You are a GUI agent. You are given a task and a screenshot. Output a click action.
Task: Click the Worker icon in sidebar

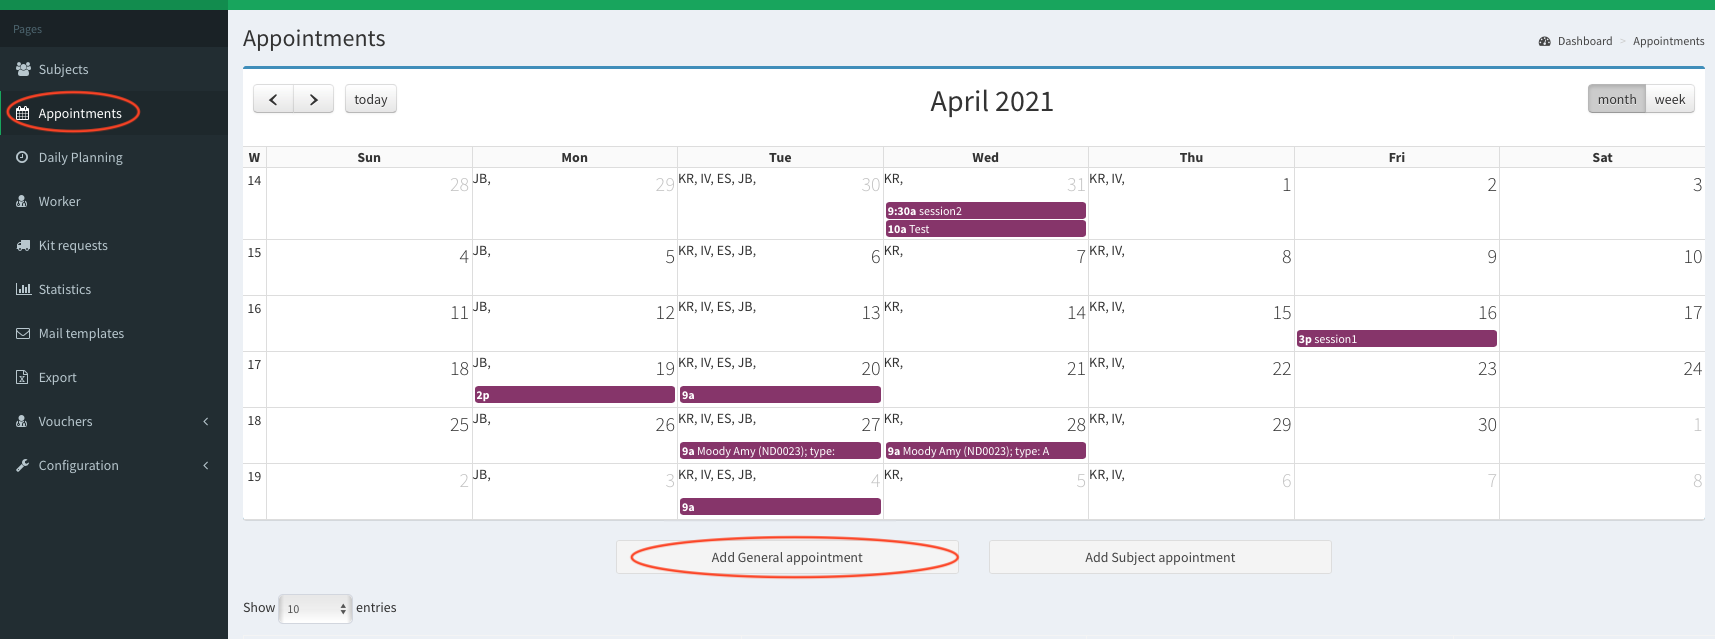click(x=22, y=201)
